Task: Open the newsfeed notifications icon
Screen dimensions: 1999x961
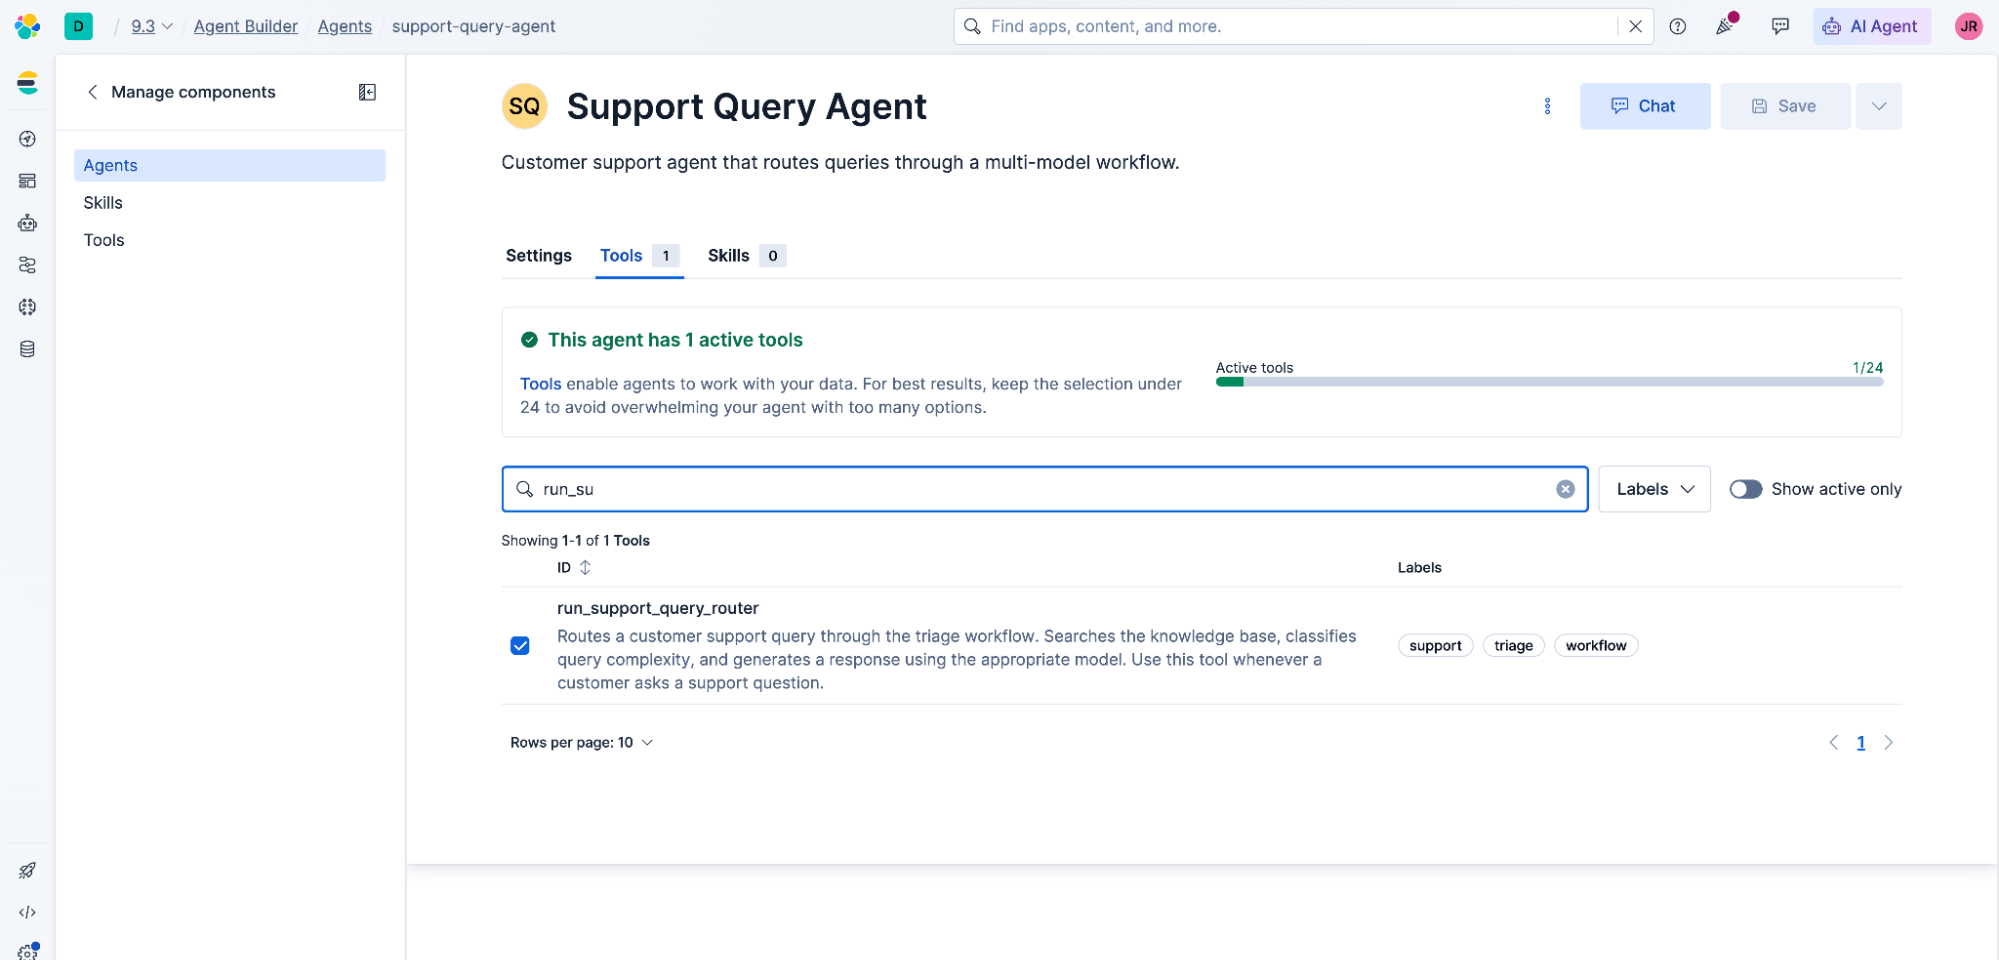Action: pos(1726,25)
